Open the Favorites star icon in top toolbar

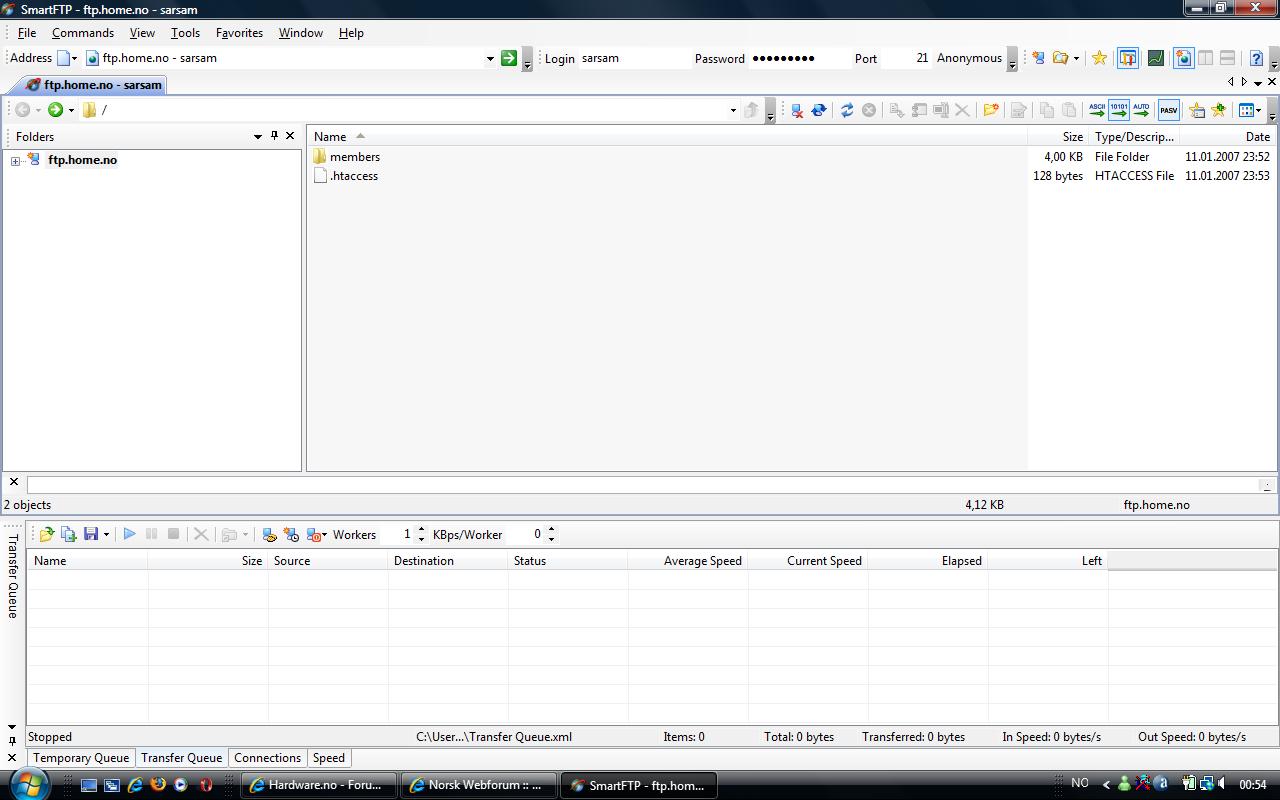click(1099, 58)
